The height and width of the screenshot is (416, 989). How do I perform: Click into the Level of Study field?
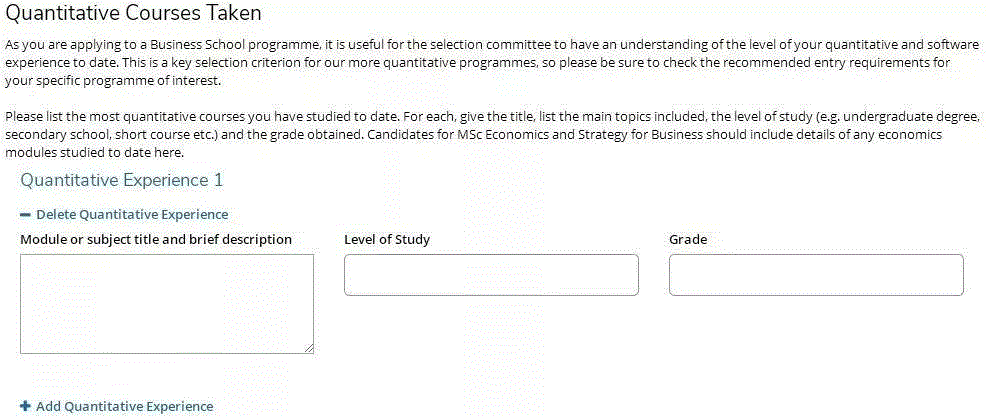click(x=491, y=275)
